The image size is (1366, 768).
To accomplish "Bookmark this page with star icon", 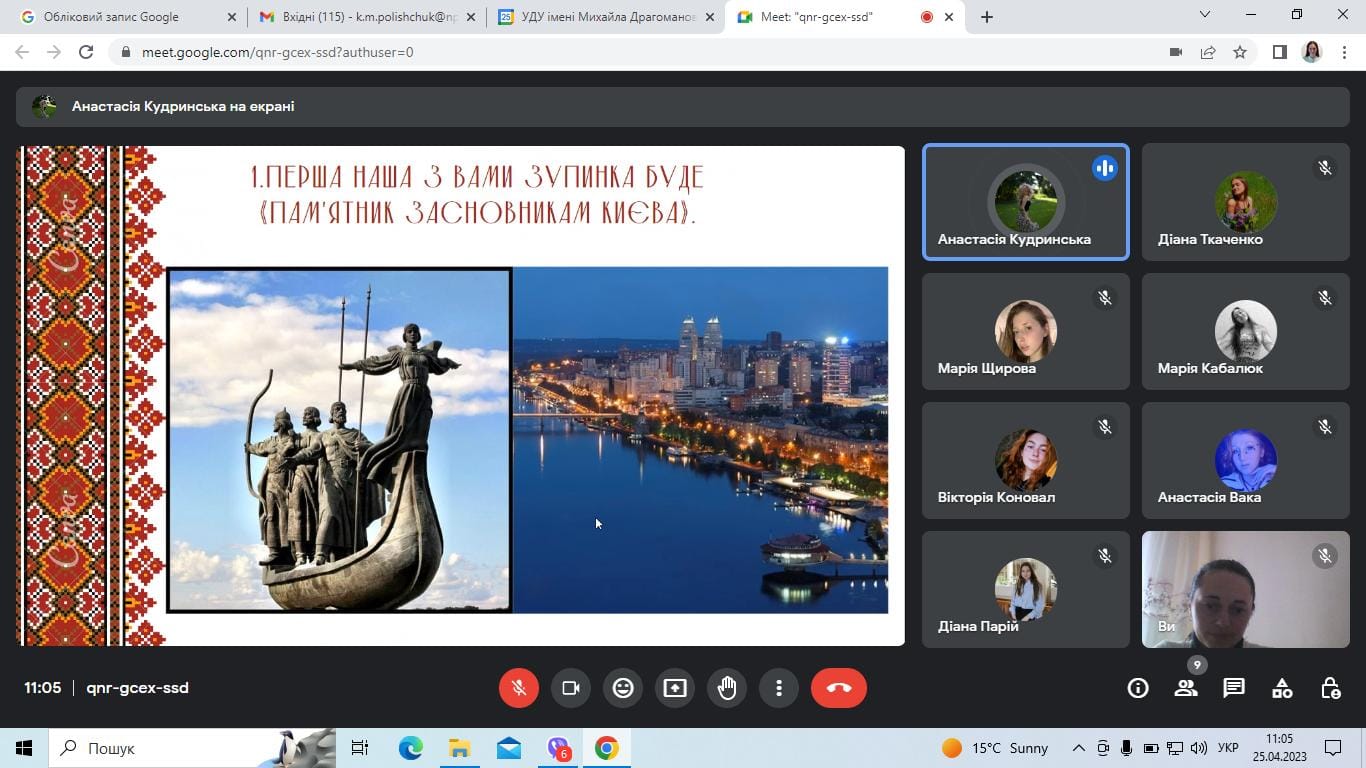I will click(1240, 52).
